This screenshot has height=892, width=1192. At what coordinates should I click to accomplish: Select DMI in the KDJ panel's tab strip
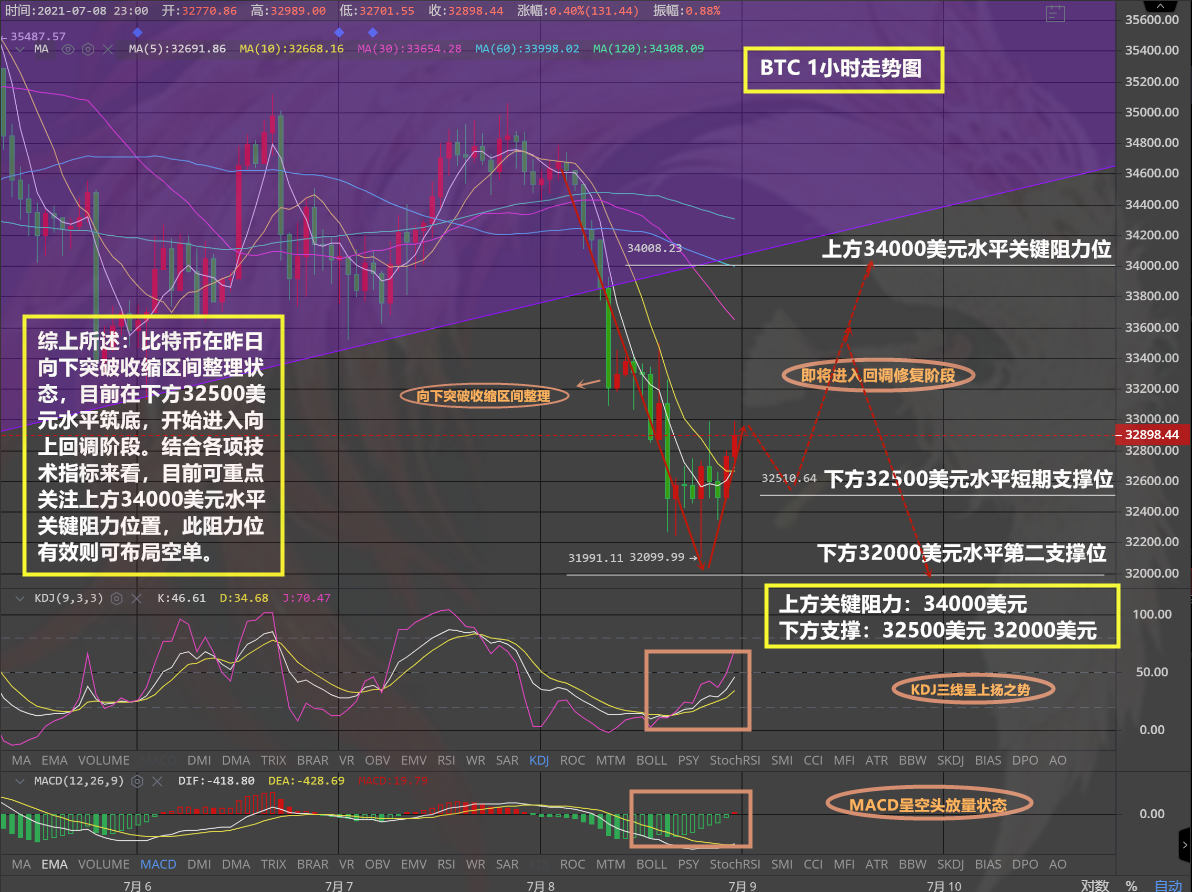[199, 760]
